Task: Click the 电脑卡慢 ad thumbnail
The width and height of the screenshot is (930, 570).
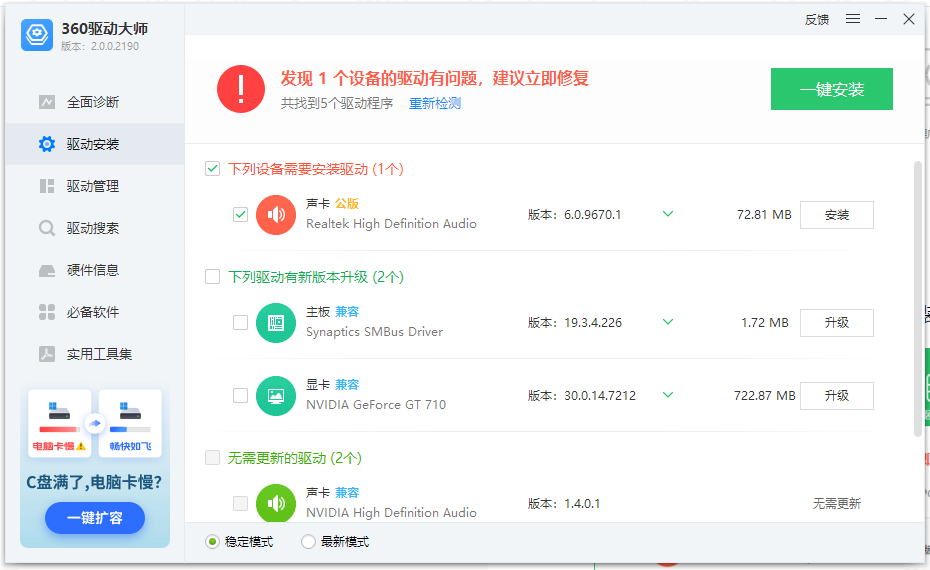Action: (x=59, y=423)
